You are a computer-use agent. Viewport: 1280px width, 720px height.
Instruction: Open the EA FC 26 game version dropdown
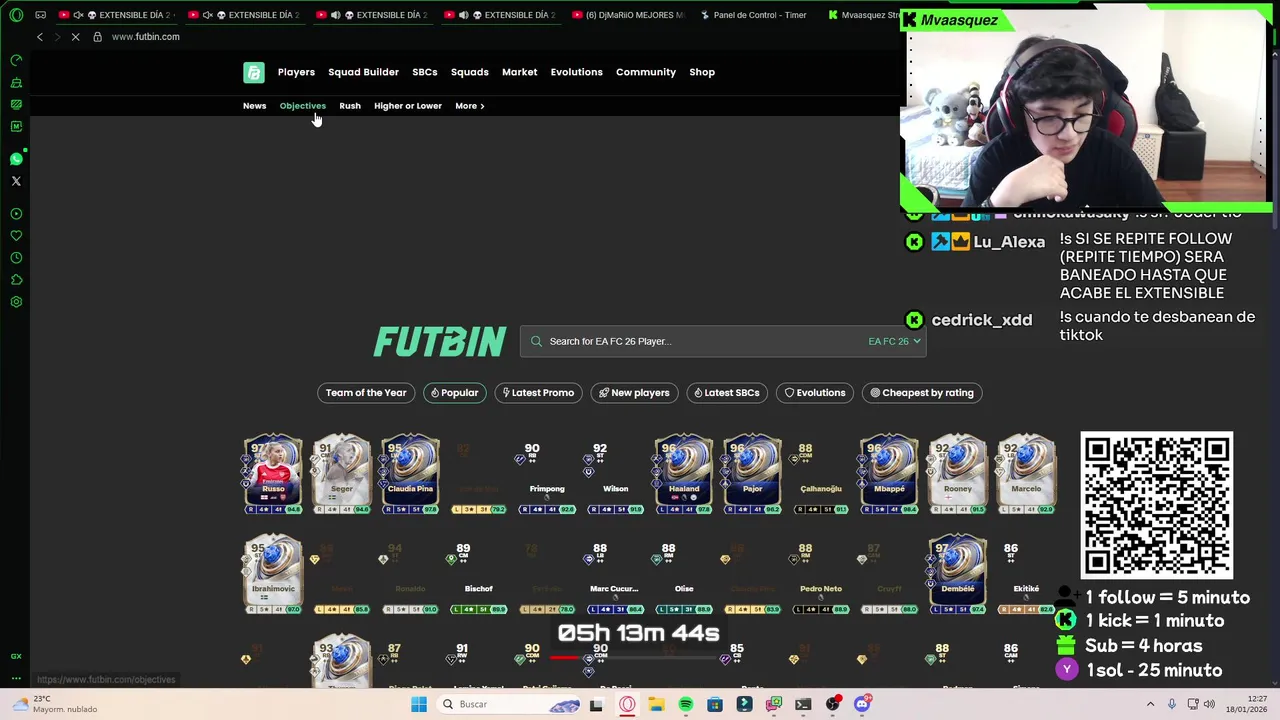coord(894,341)
